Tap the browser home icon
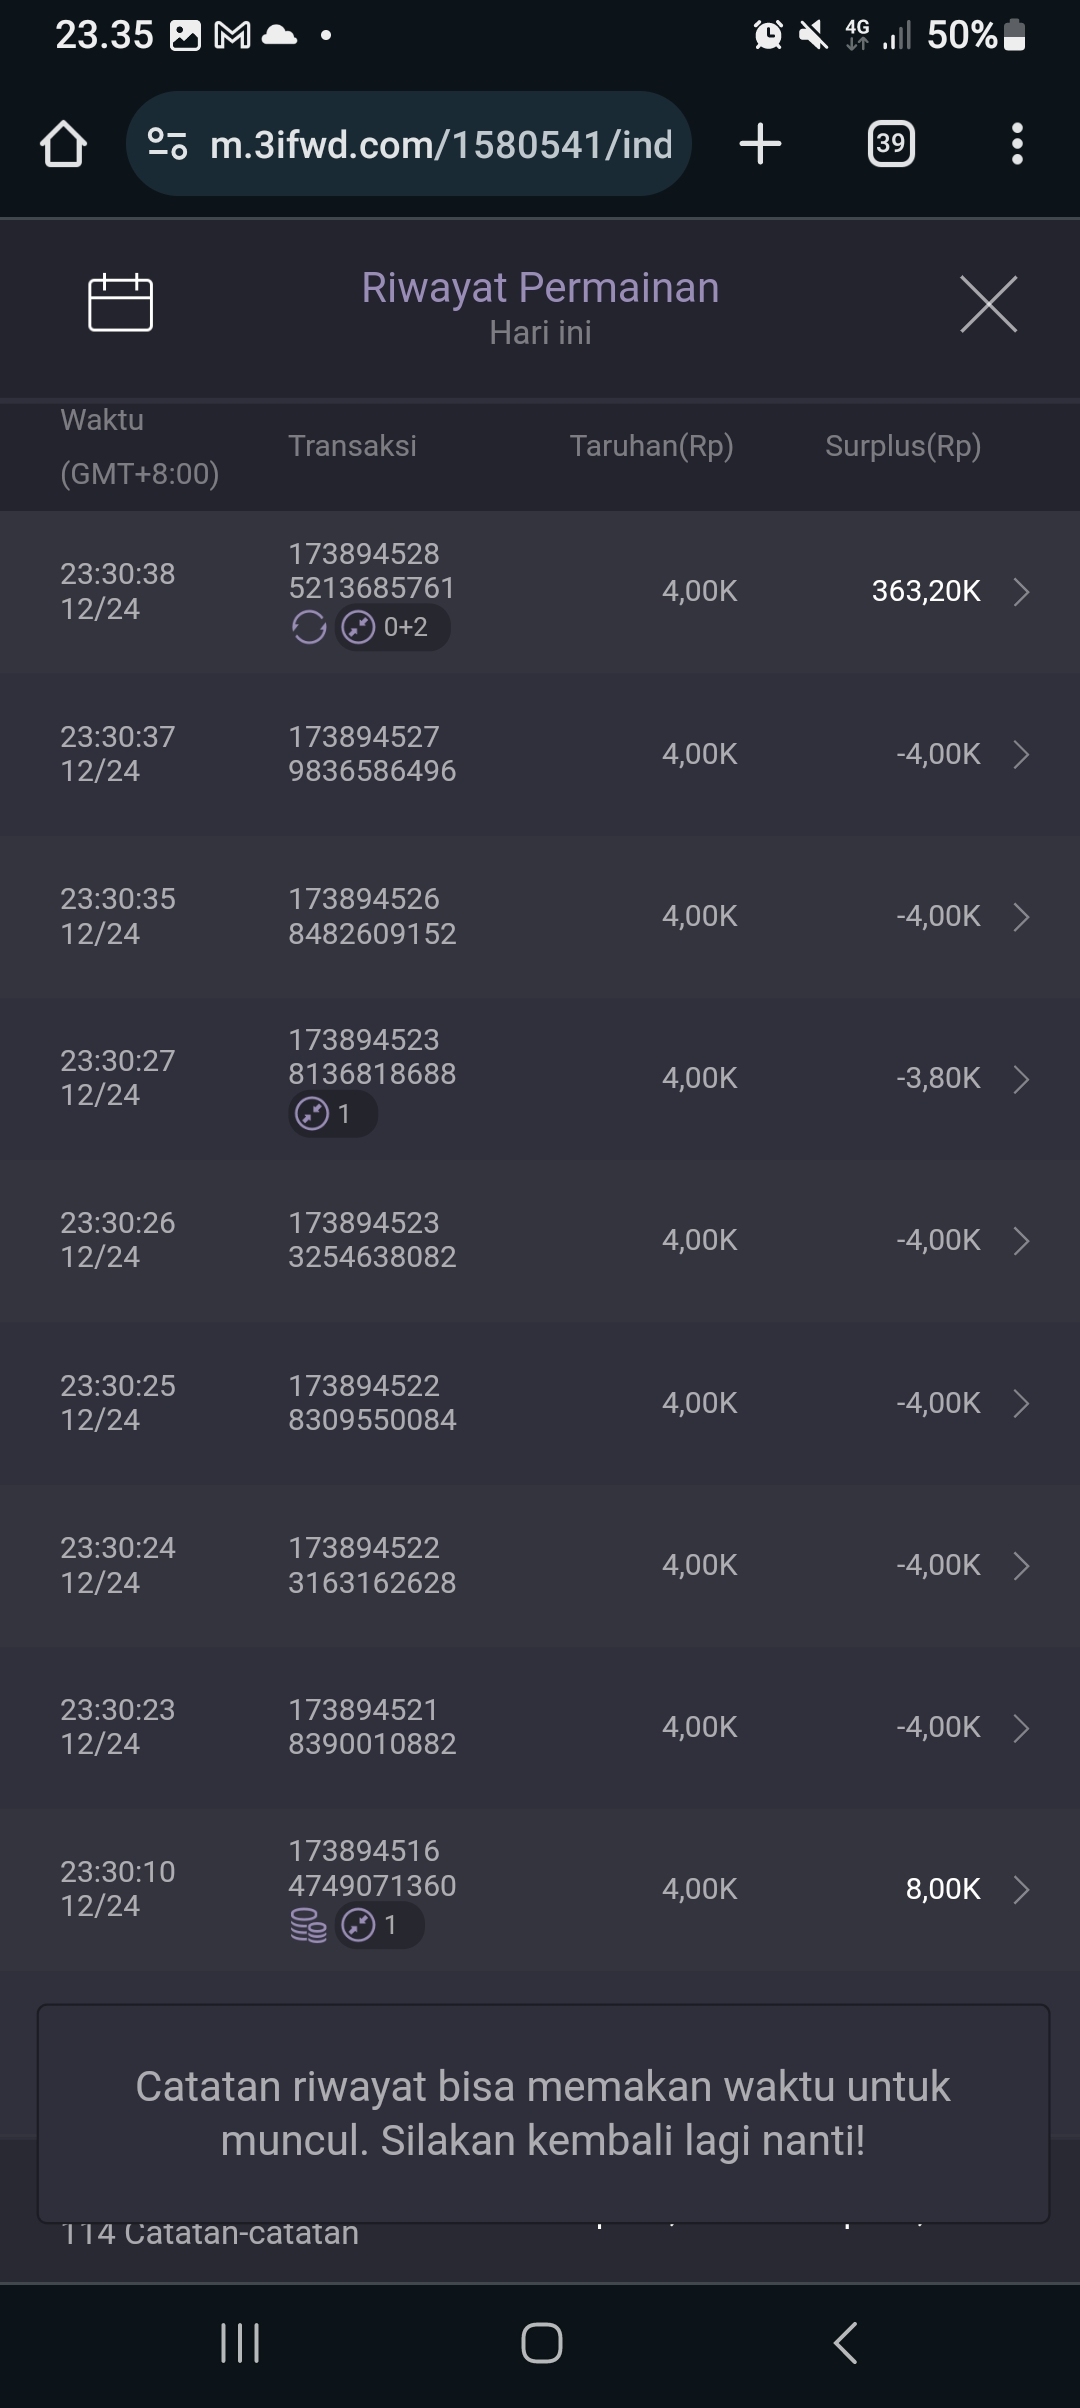 (63, 144)
